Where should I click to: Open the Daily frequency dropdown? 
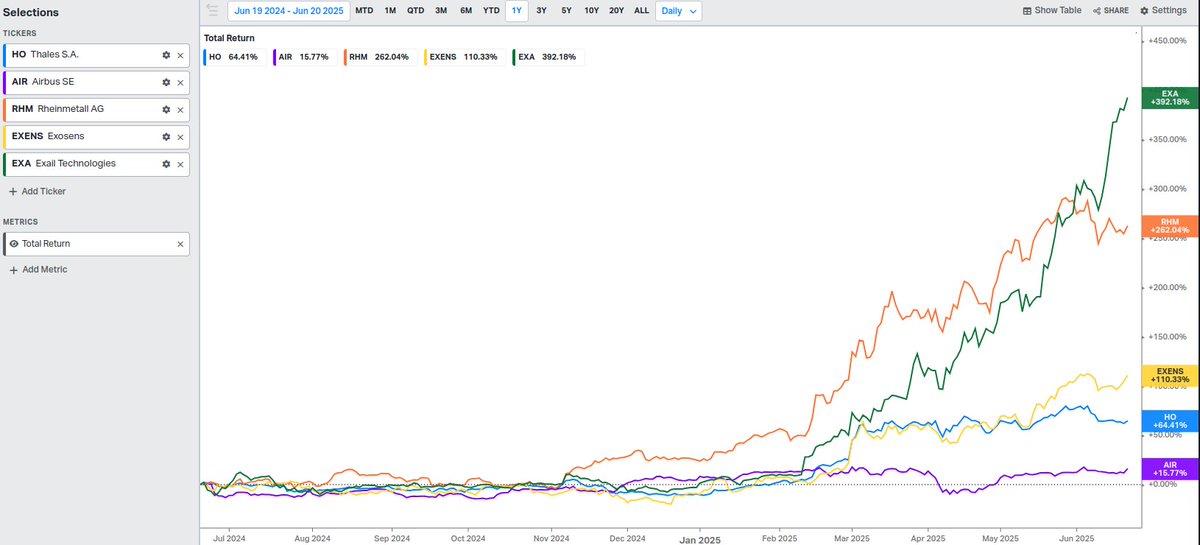tap(679, 11)
